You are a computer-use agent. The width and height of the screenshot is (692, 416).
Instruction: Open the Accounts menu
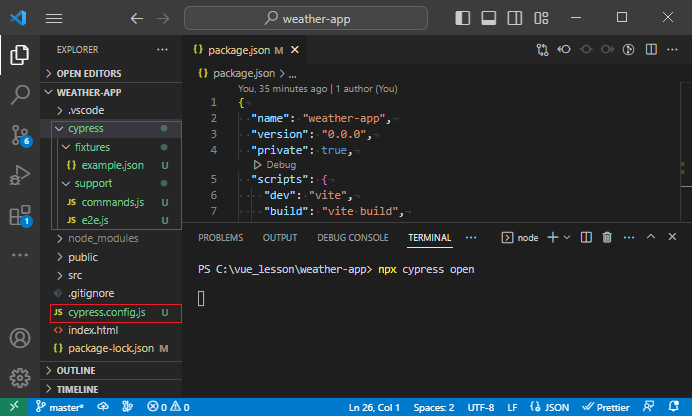[x=20, y=338]
